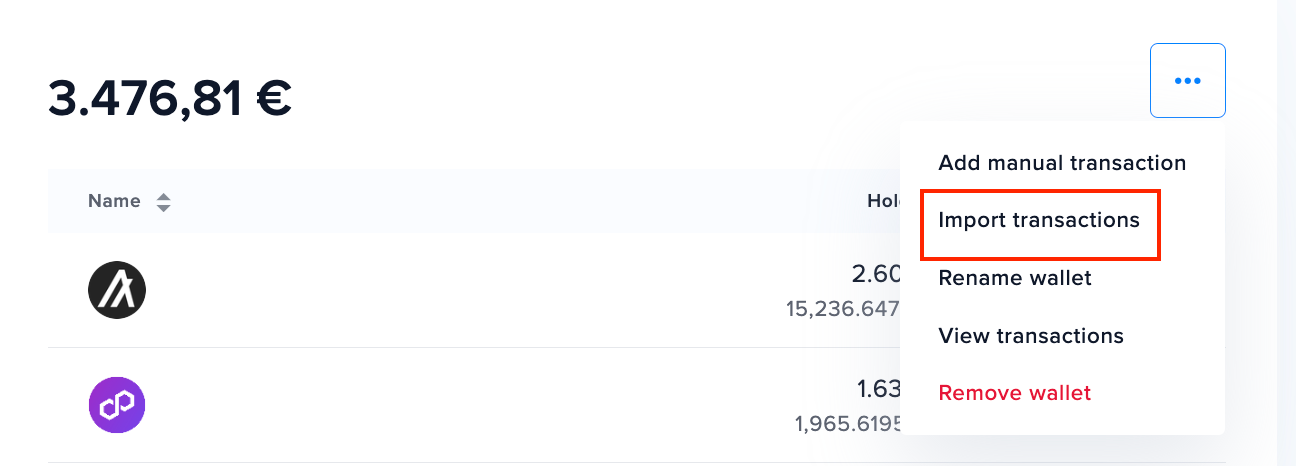This screenshot has width=1296, height=466.
Task: Sort the table by Name column header
Action: point(114,201)
